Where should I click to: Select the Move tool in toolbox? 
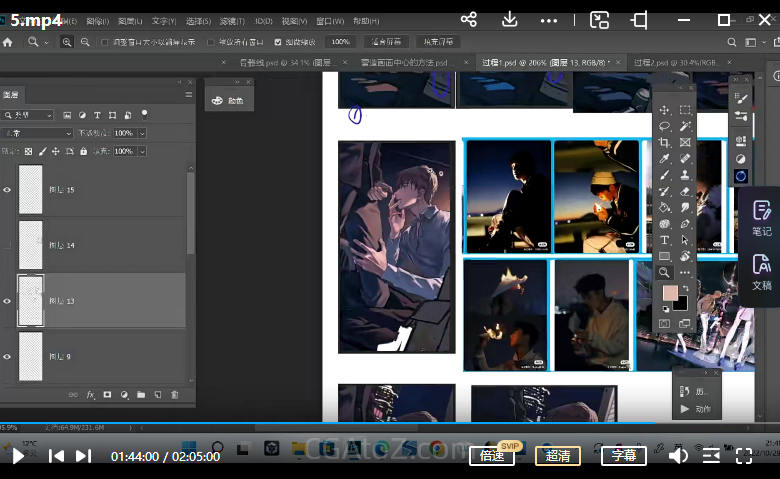click(664, 110)
